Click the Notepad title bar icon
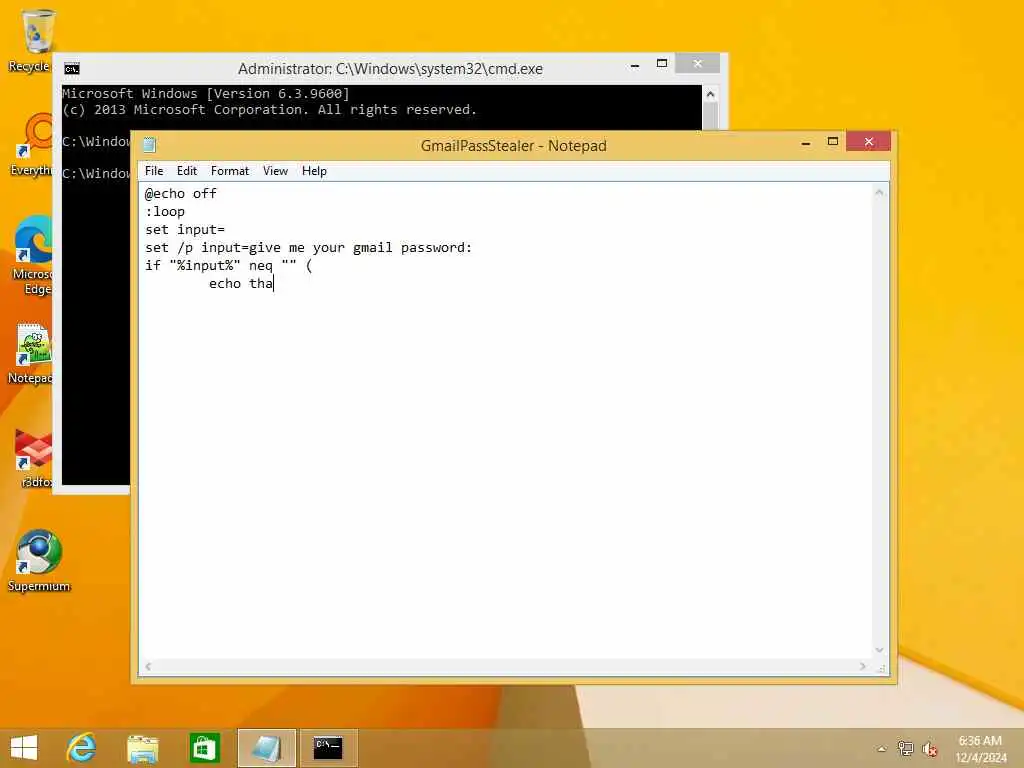 pyautogui.click(x=150, y=145)
